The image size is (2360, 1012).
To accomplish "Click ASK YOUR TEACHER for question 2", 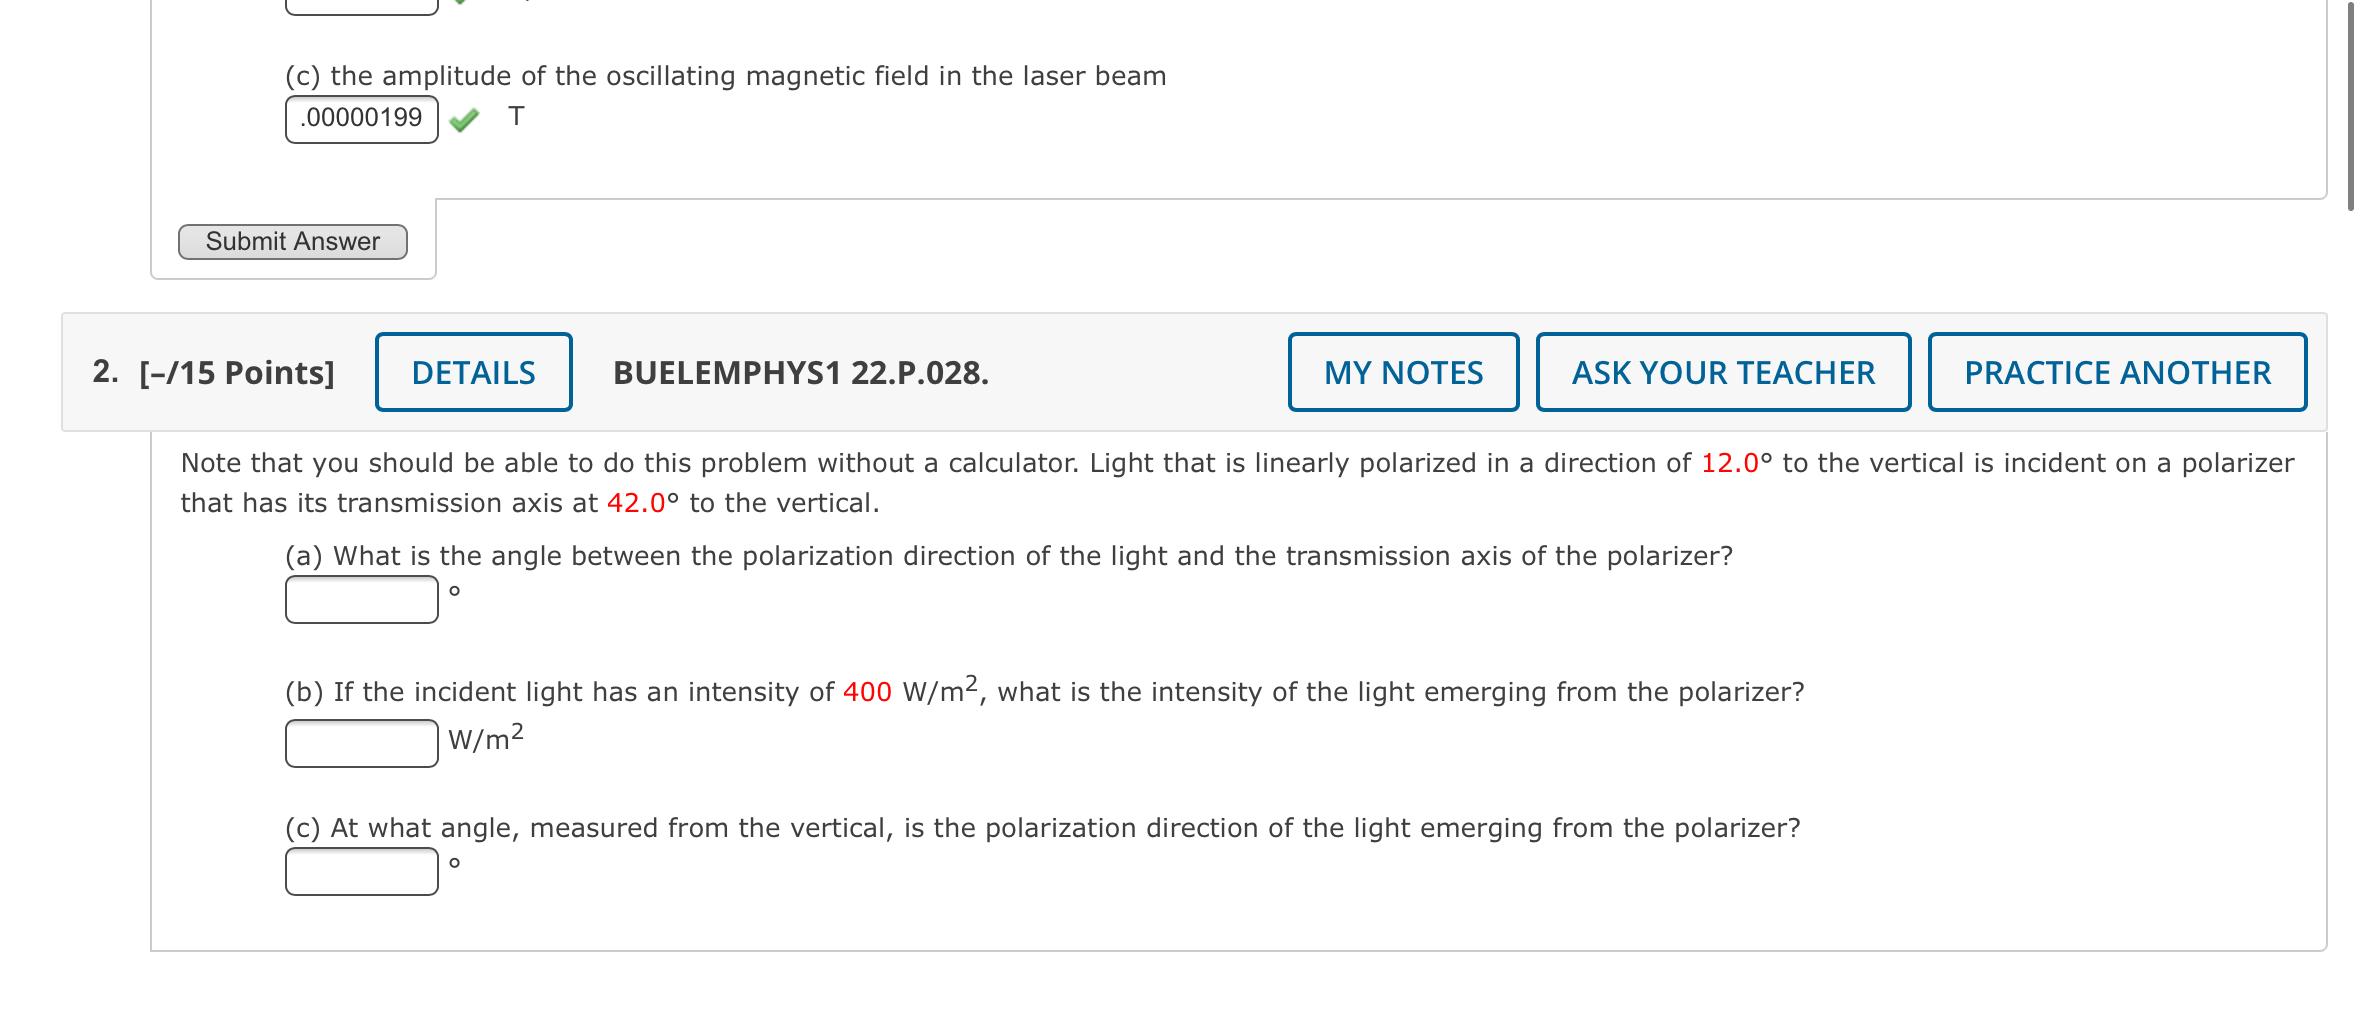I will pyautogui.click(x=1722, y=371).
